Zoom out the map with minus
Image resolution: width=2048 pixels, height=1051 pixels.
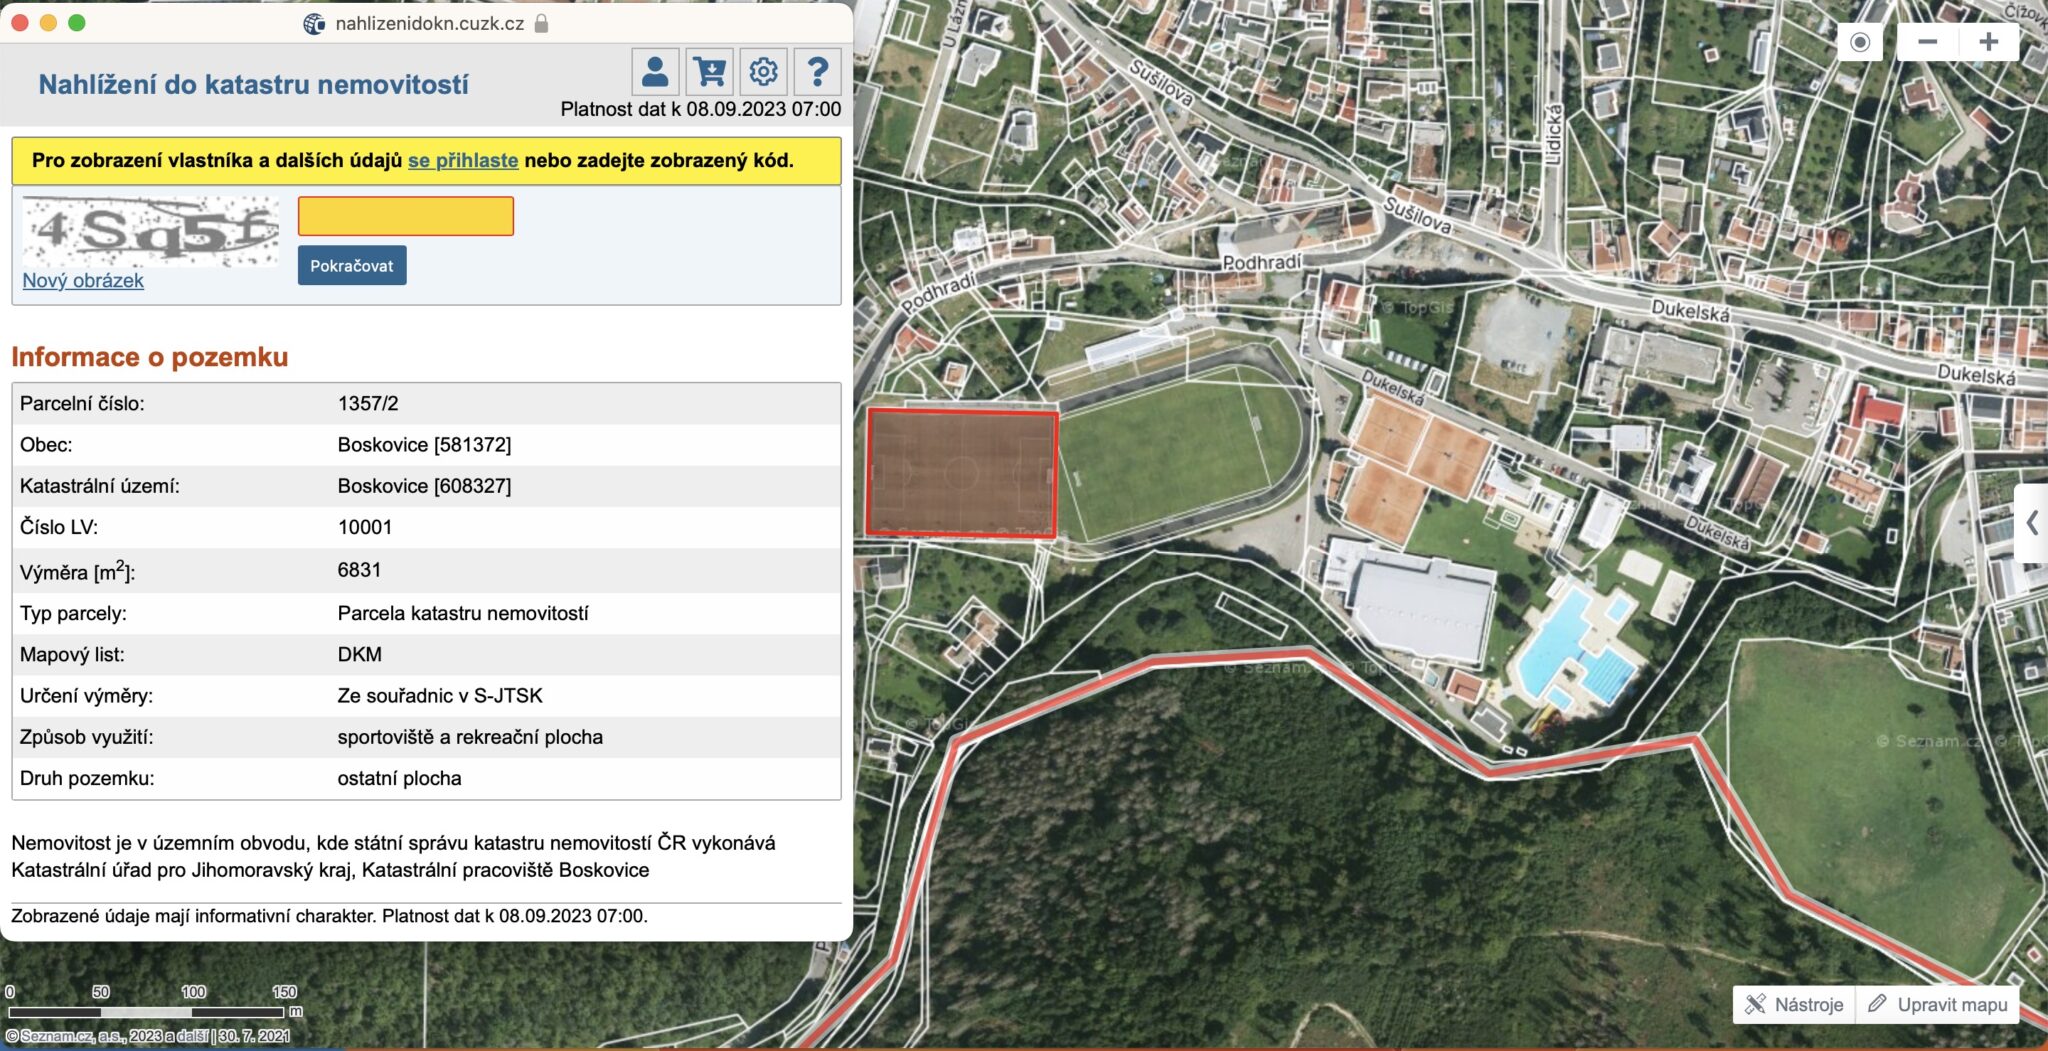1928,42
